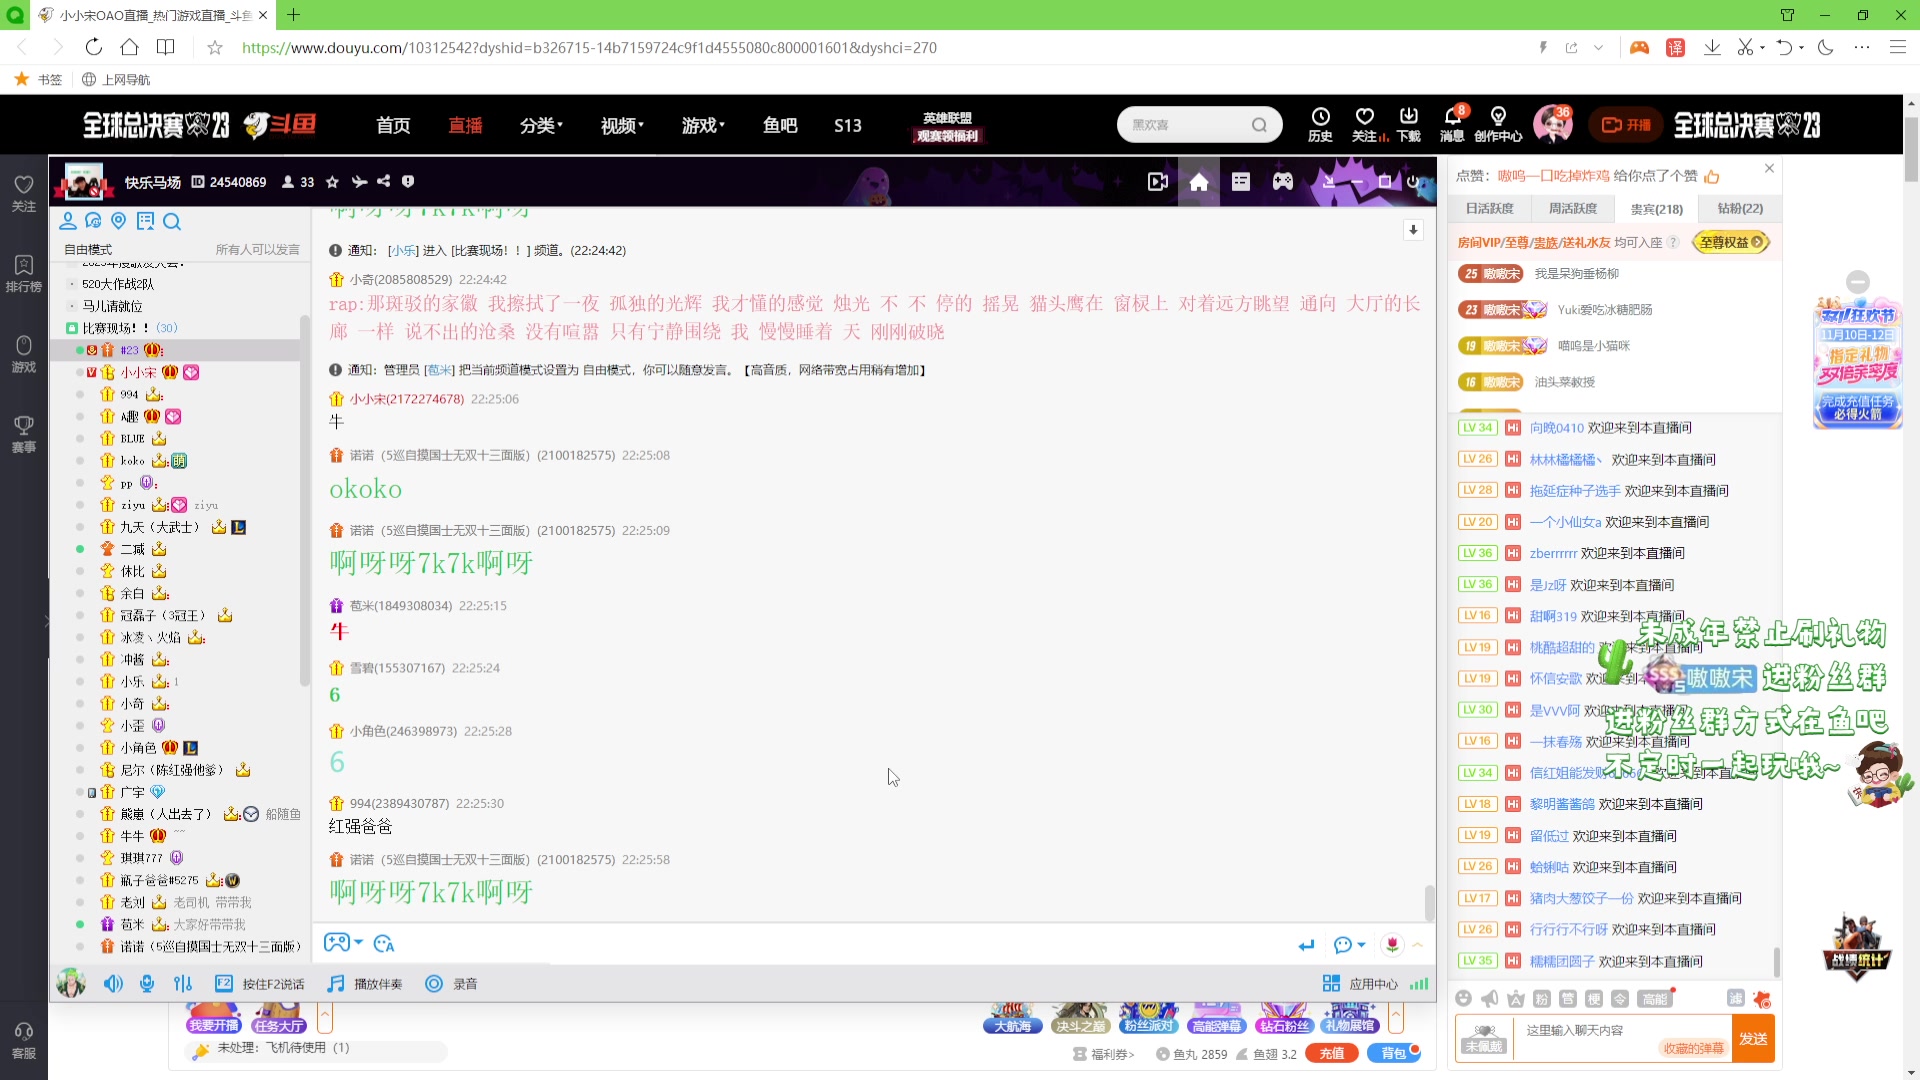This screenshot has height=1080, width=1920.
Task: Click the home icon in channel header
Action: tap(1198, 182)
